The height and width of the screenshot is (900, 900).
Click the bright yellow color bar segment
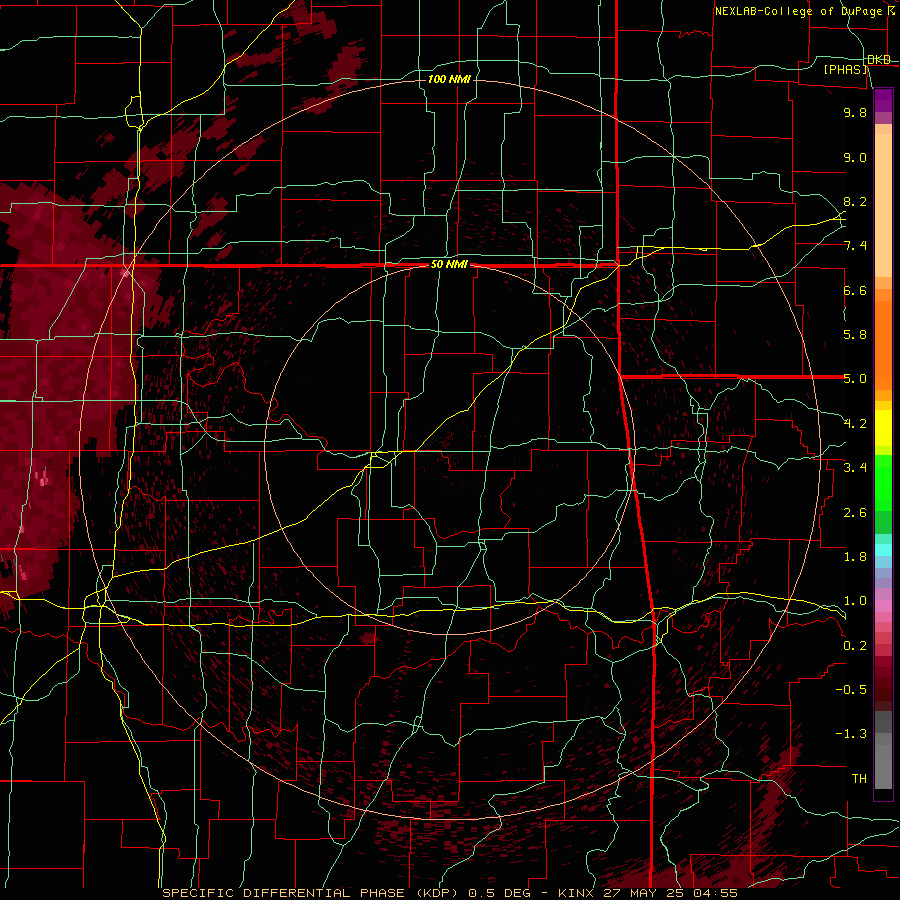coord(883,428)
